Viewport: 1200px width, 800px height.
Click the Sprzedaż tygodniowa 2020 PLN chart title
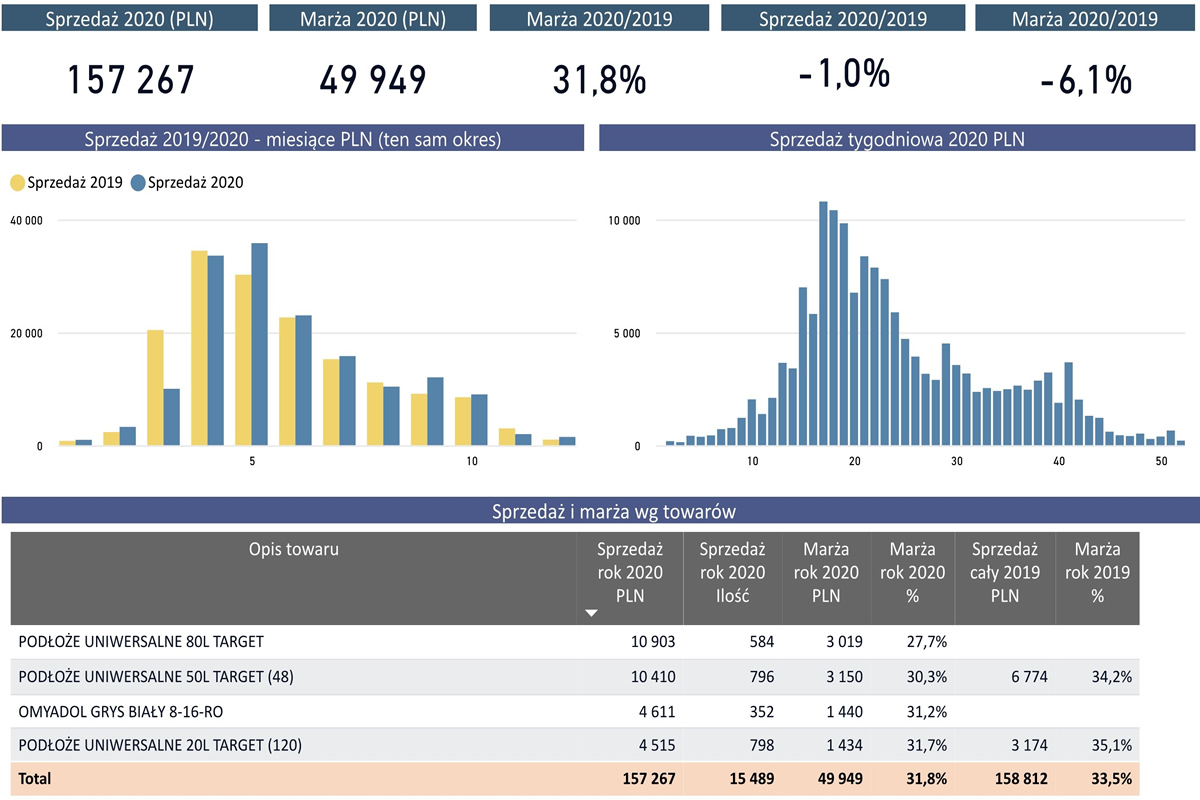point(897,139)
